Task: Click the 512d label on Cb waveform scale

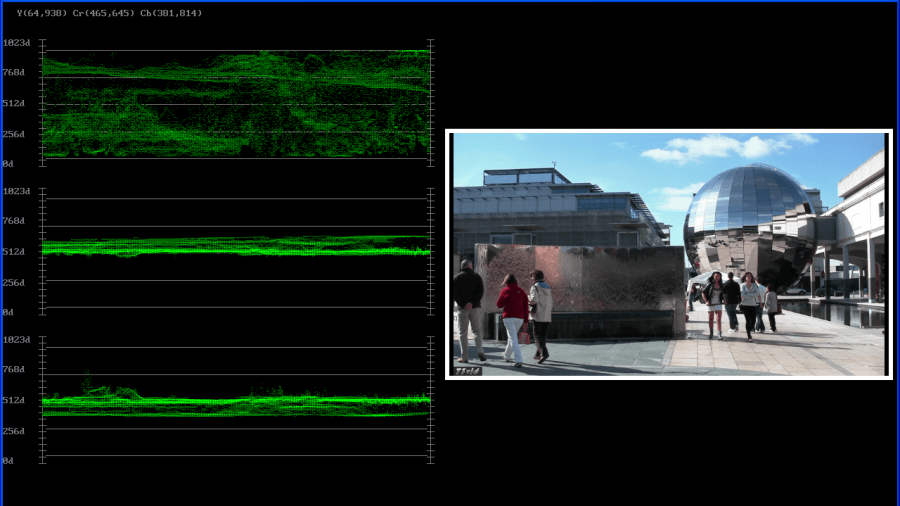Action: pyautogui.click(x=14, y=400)
